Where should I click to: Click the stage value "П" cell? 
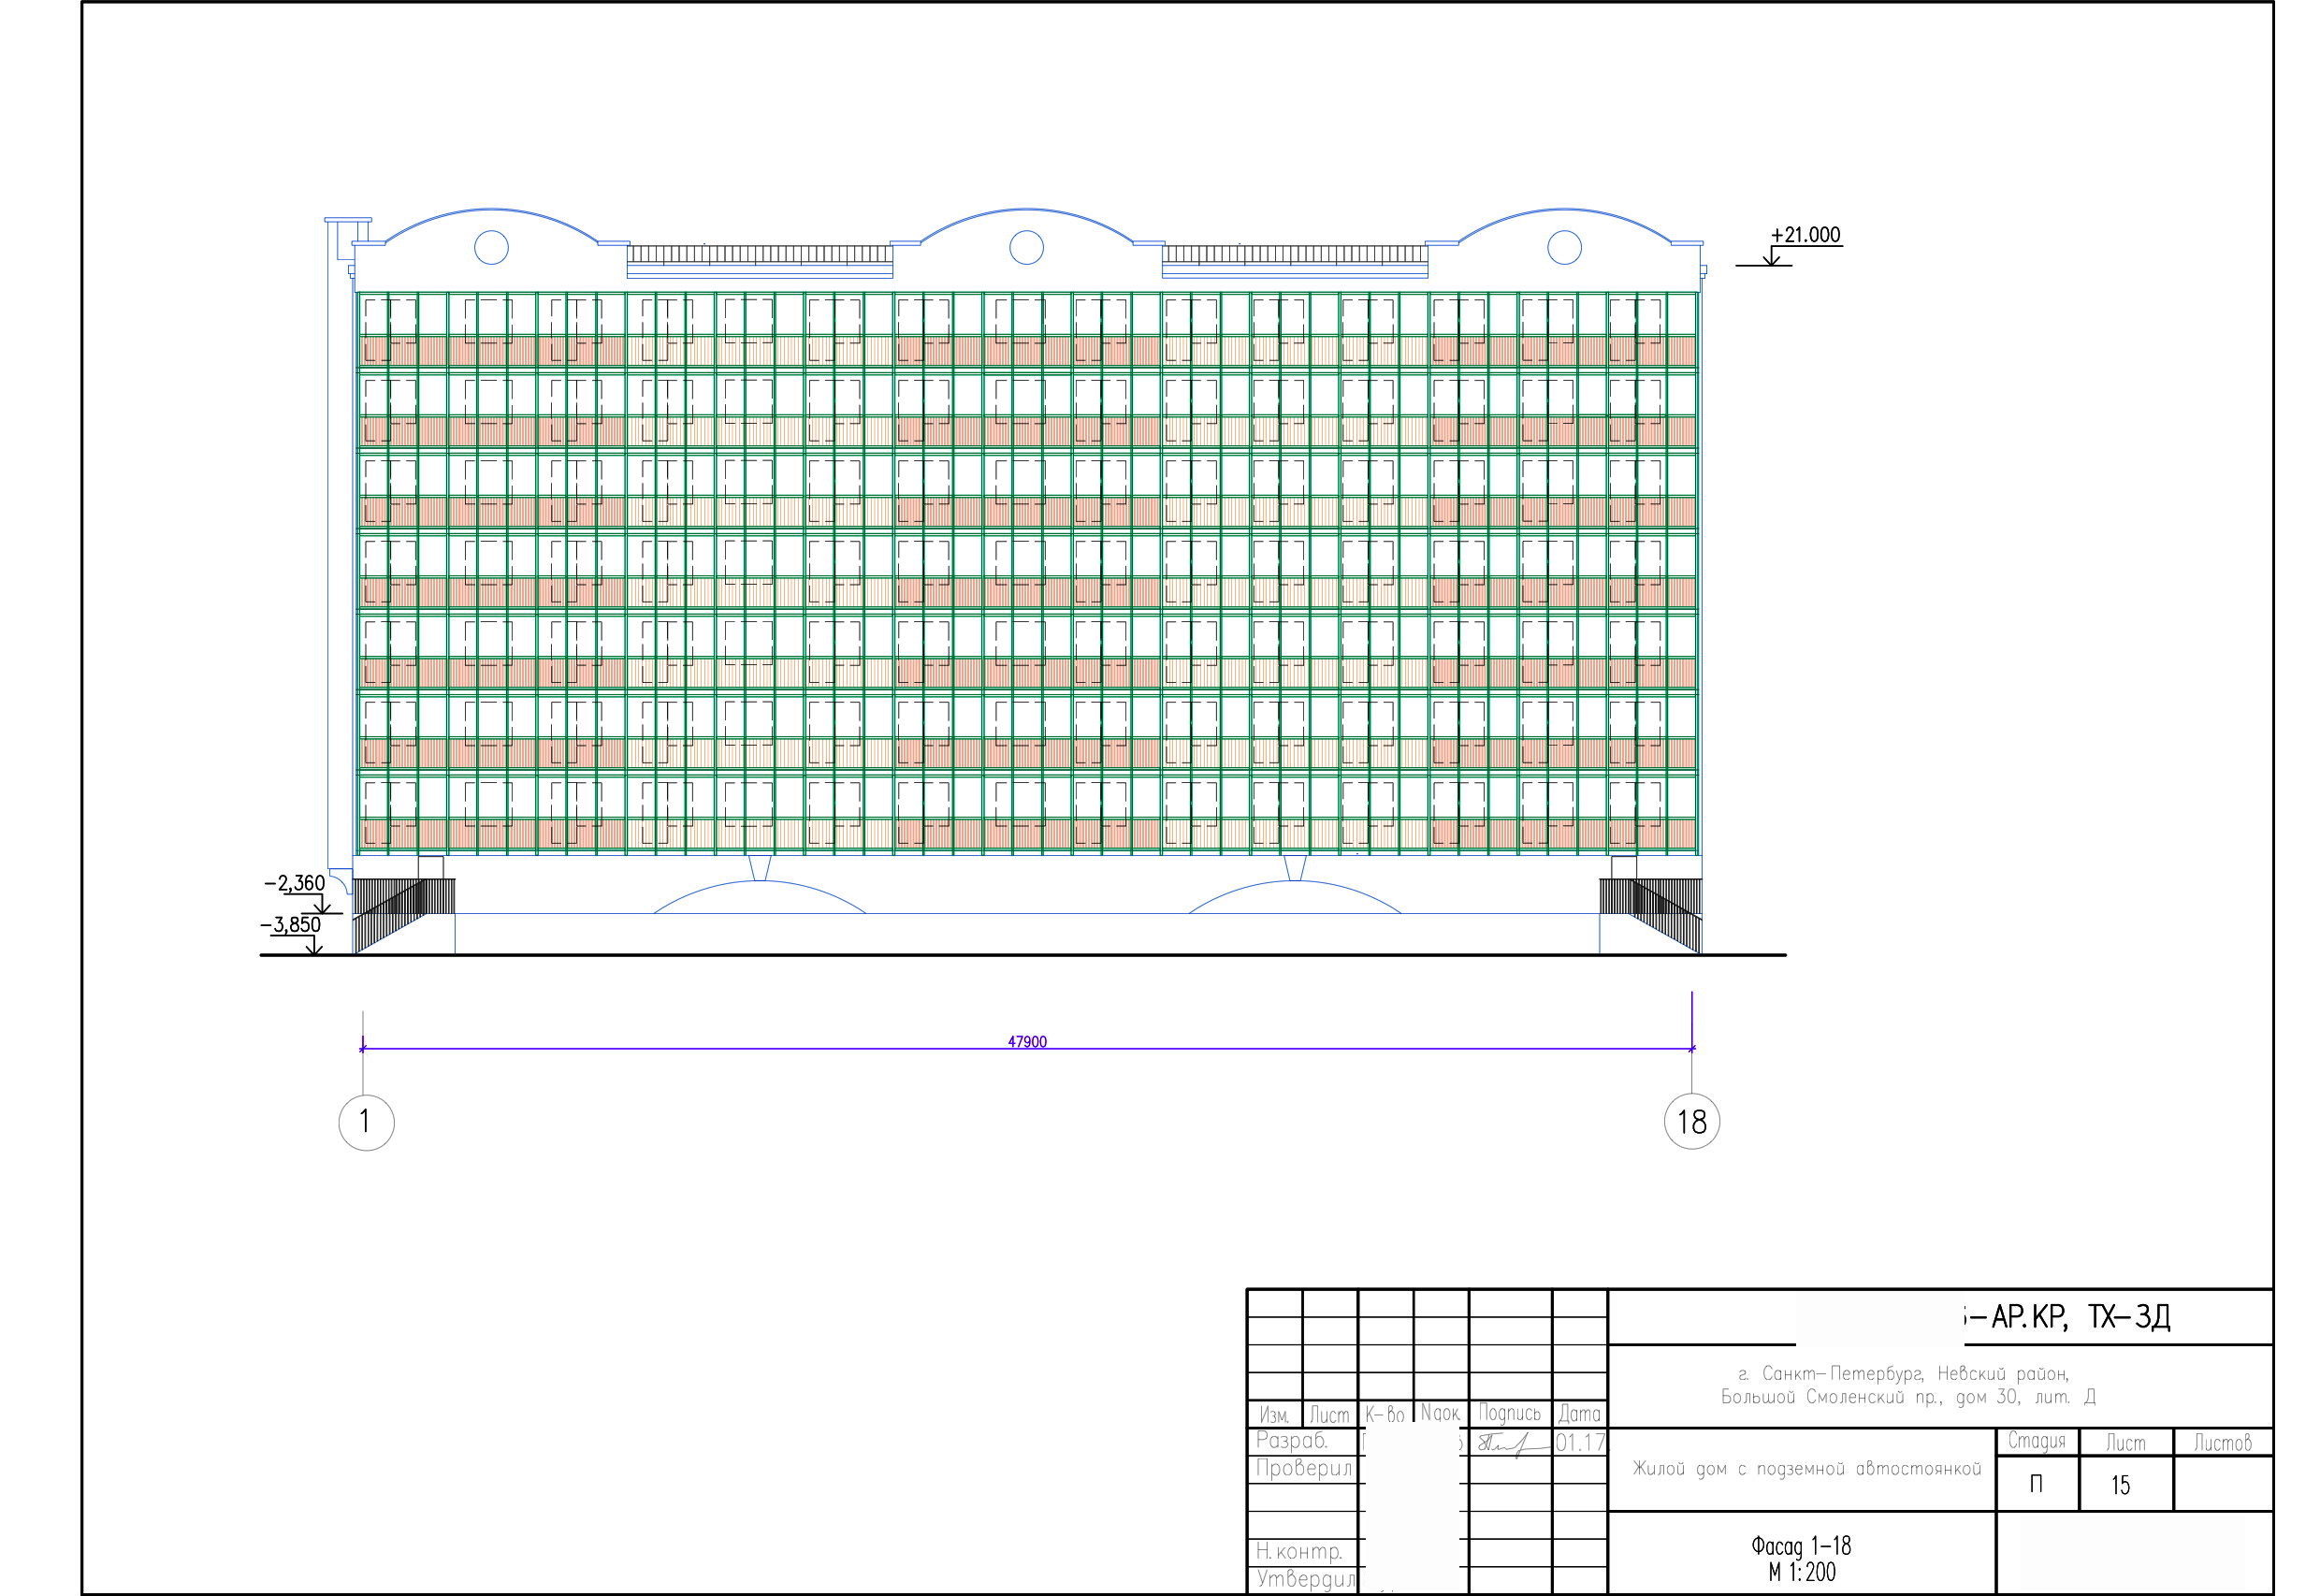pyautogui.click(x=2035, y=1485)
